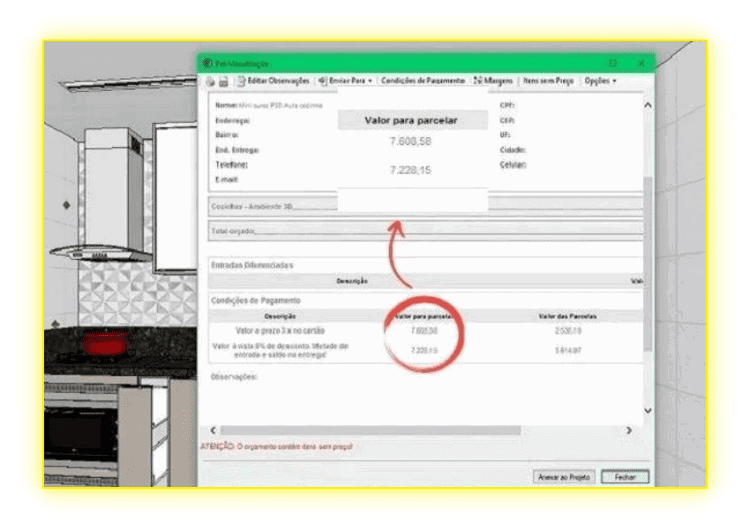
Task: Select the 'Valor à vista 5% de desconto' row
Action: [x=279, y=349]
